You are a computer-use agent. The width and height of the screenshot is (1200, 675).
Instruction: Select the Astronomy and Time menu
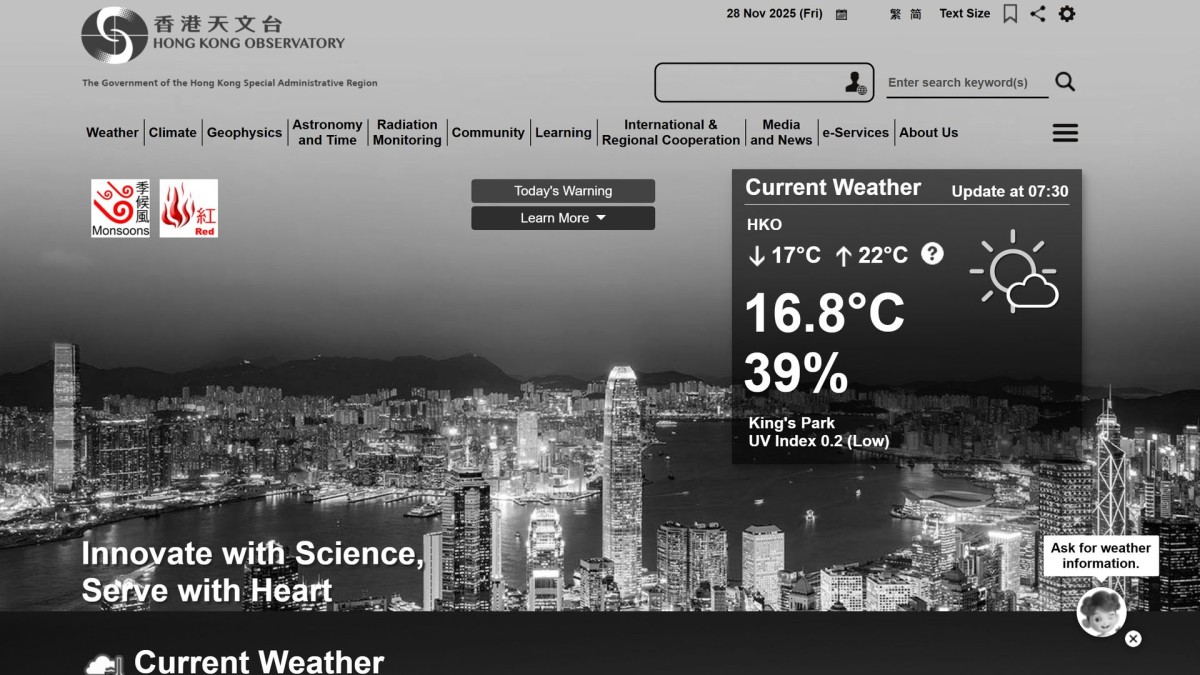(x=327, y=132)
